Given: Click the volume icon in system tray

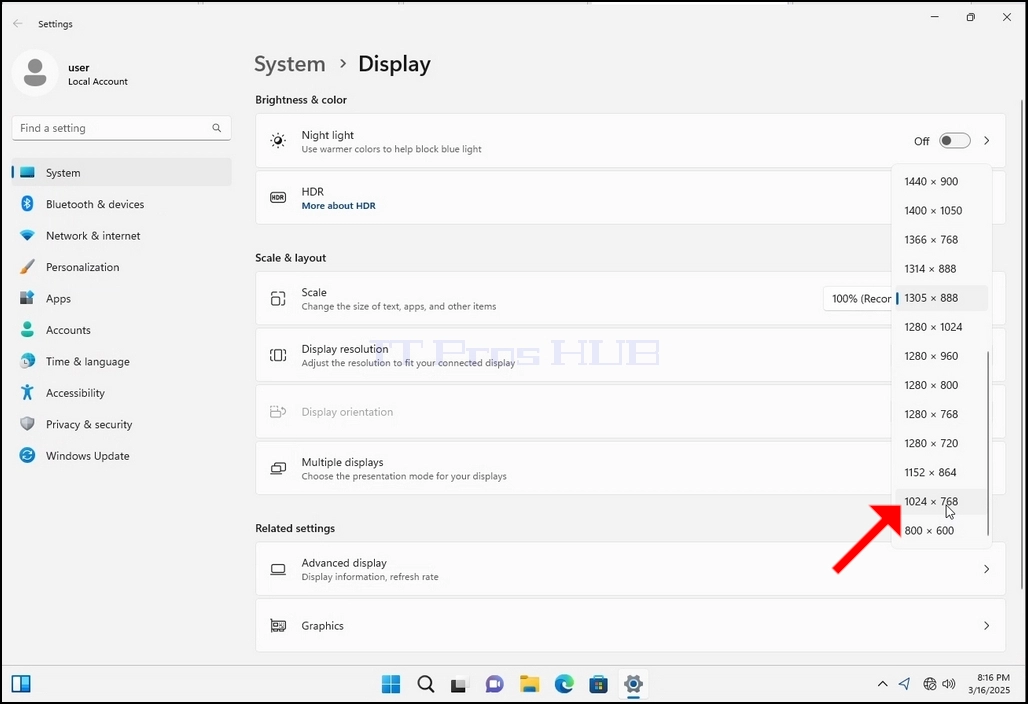Looking at the screenshot, I should click(949, 684).
